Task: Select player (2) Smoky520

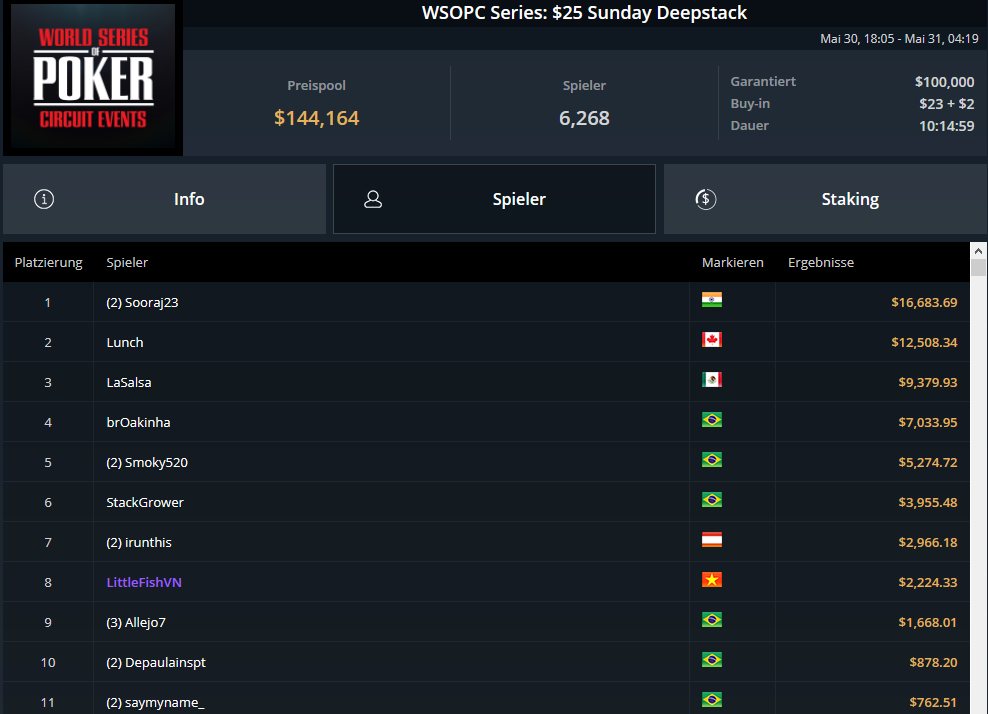Action: 147,463
